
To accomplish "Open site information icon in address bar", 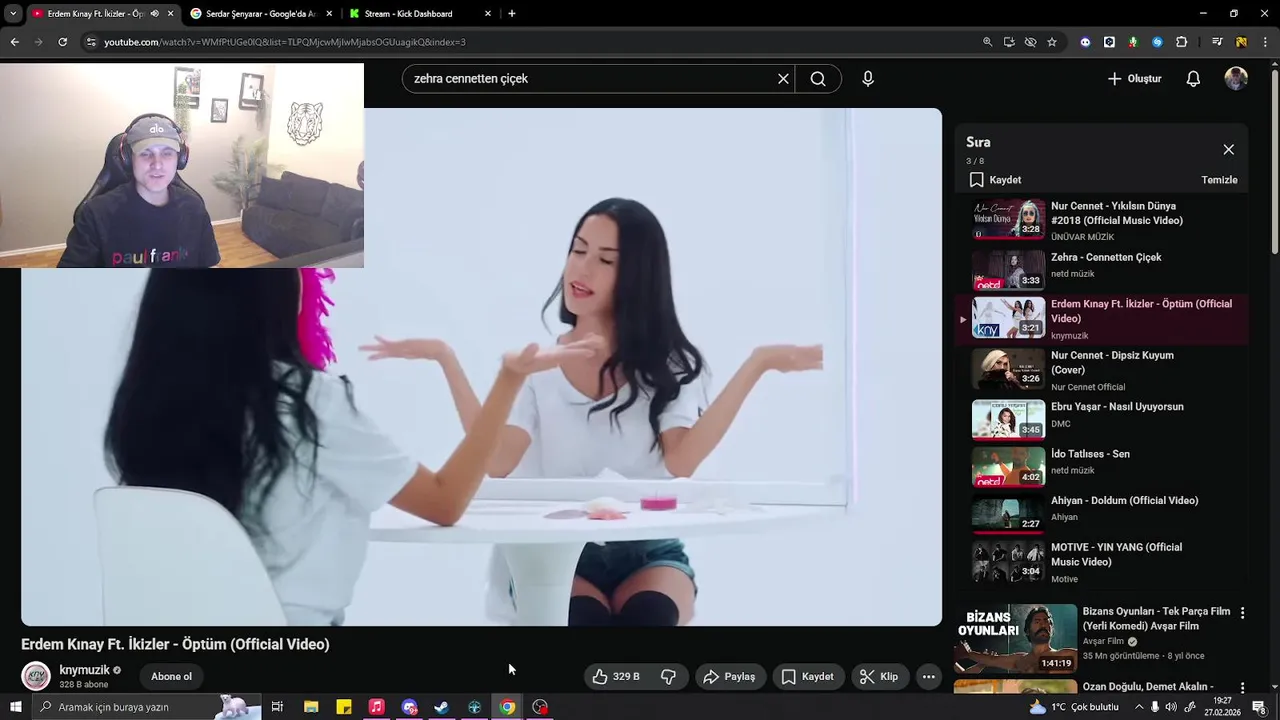I will point(91,42).
